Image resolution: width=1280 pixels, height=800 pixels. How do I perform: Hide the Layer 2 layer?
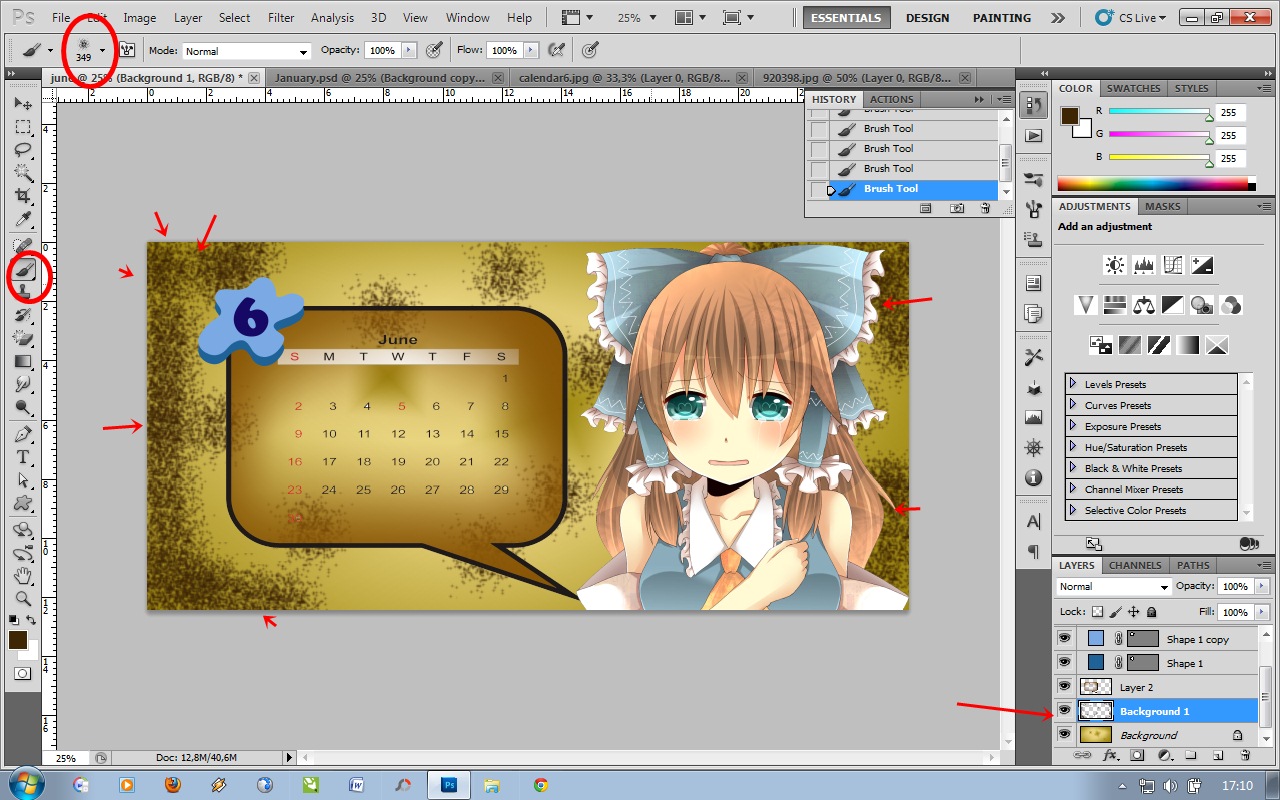point(1064,687)
